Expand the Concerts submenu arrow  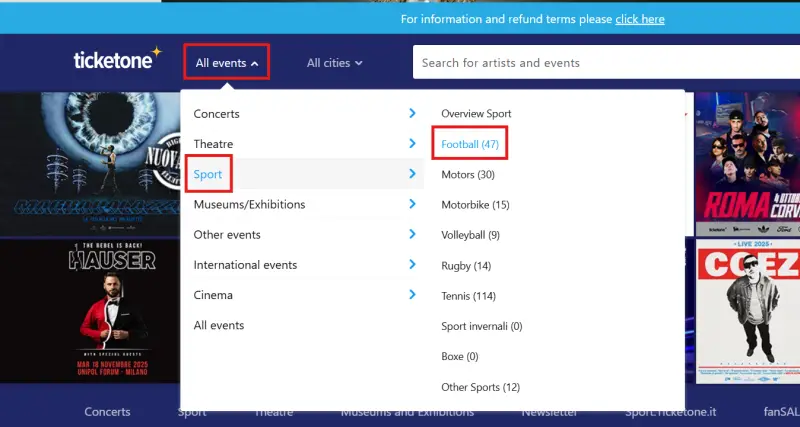(412, 113)
